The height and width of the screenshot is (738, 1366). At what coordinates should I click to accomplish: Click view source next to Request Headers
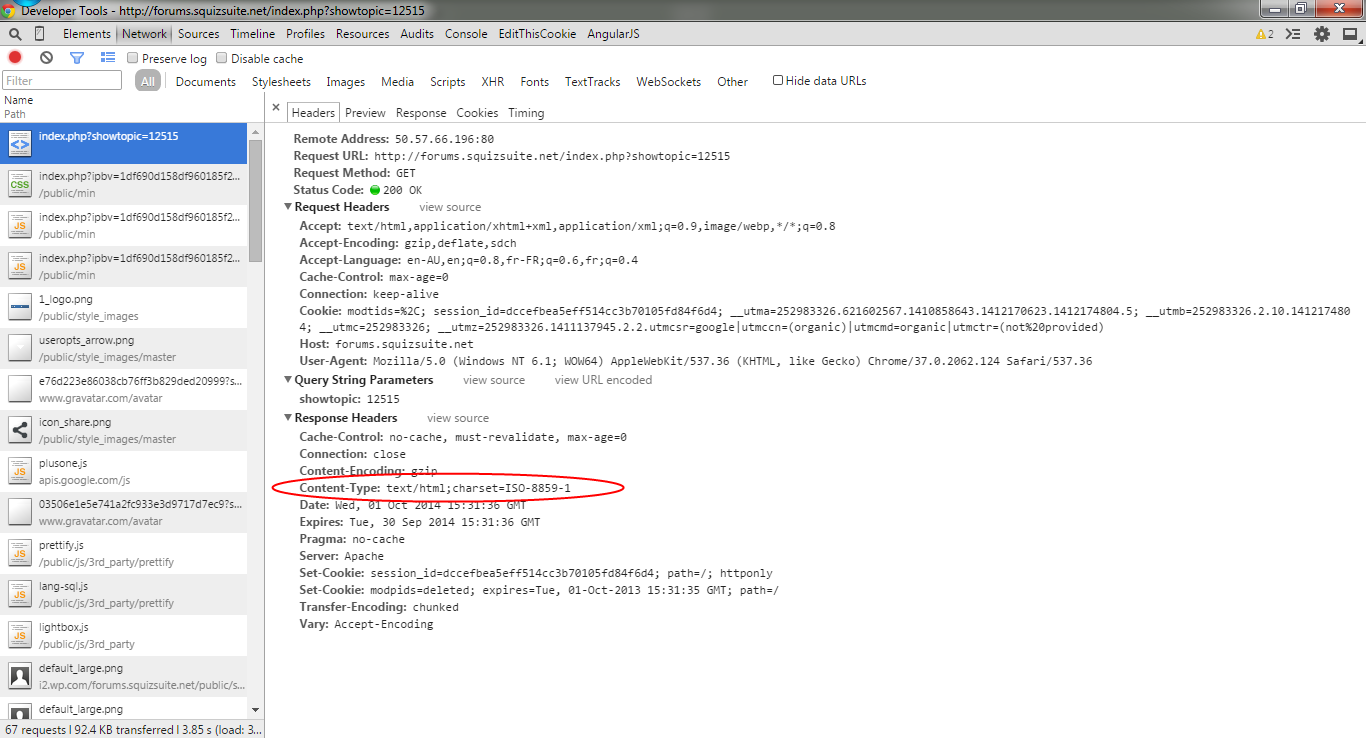pos(449,206)
